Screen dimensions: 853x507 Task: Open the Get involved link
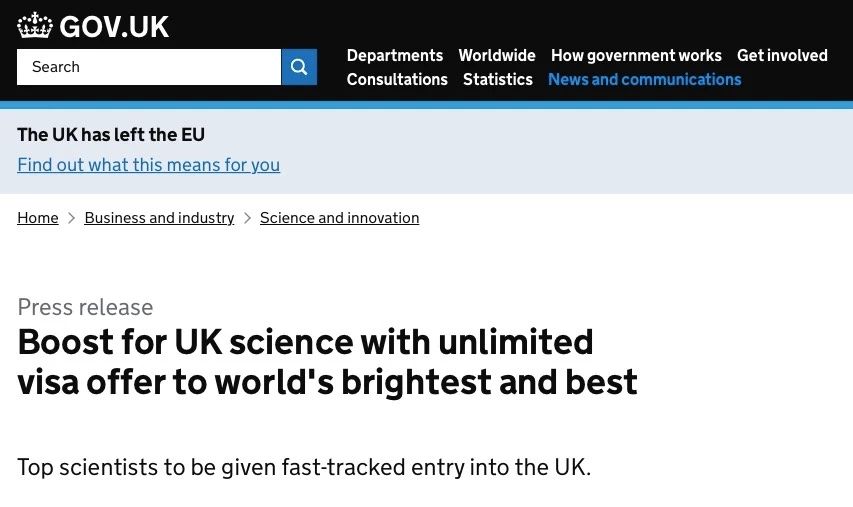pos(782,56)
